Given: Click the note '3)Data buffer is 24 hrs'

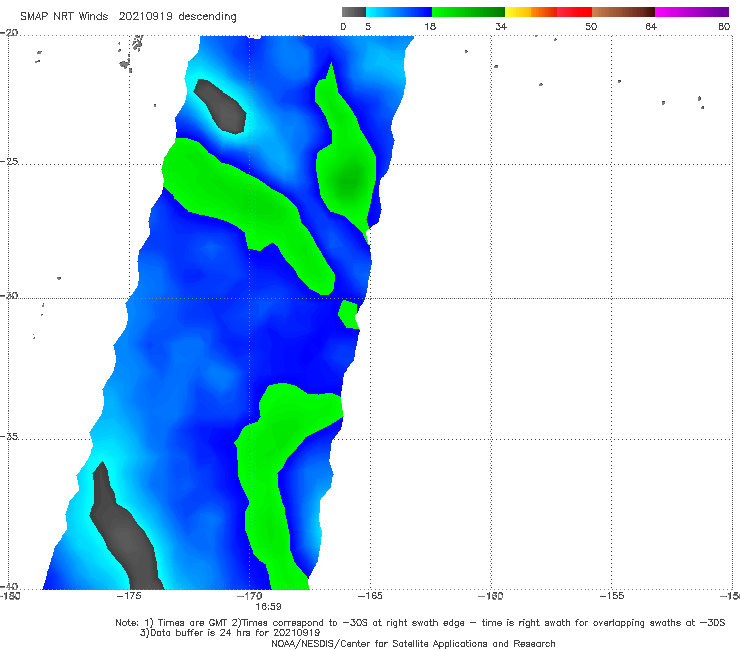Looking at the screenshot, I should [230, 633].
